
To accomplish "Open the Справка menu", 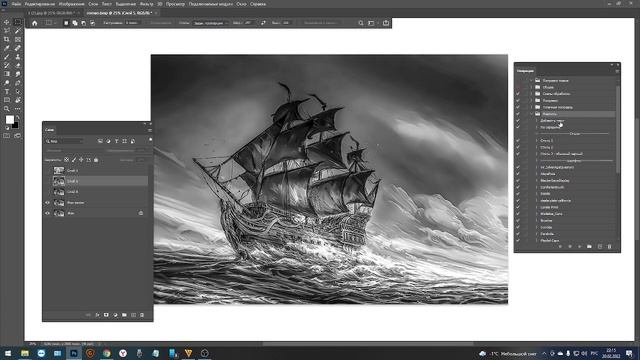I will tap(258, 4).
